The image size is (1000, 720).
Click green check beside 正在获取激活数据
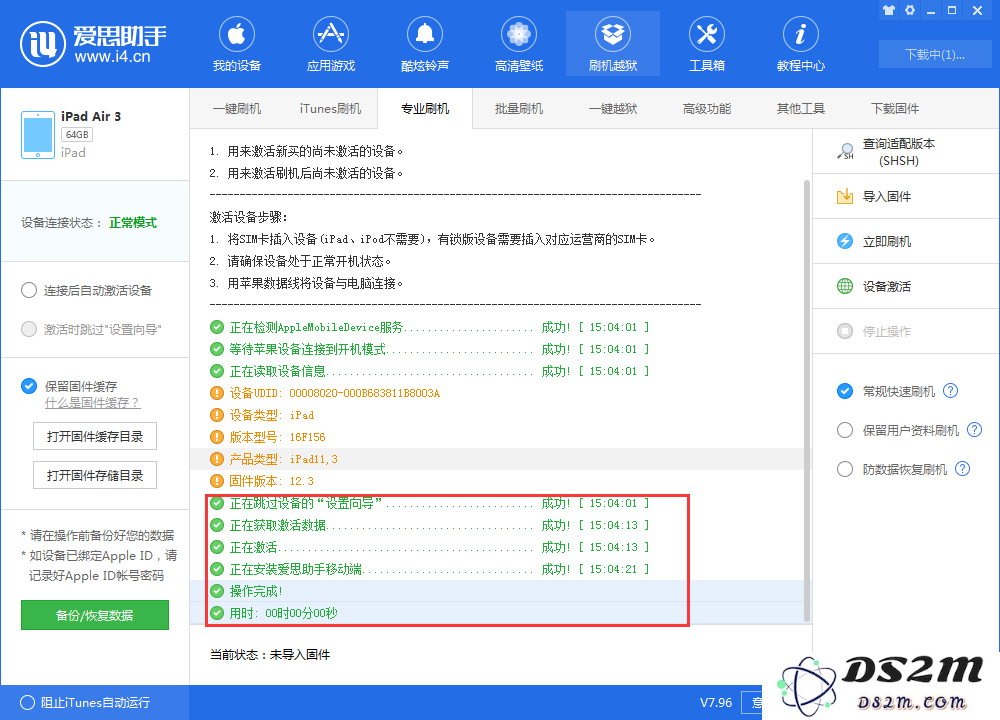217,525
